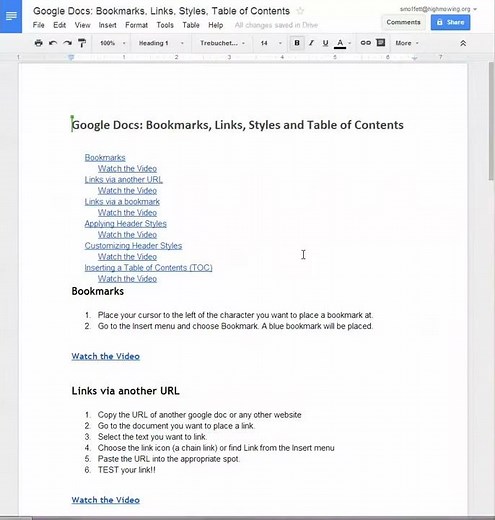Follow the Bookmarks TOC link
This screenshot has height=520, width=495.
pyautogui.click(x=105, y=158)
